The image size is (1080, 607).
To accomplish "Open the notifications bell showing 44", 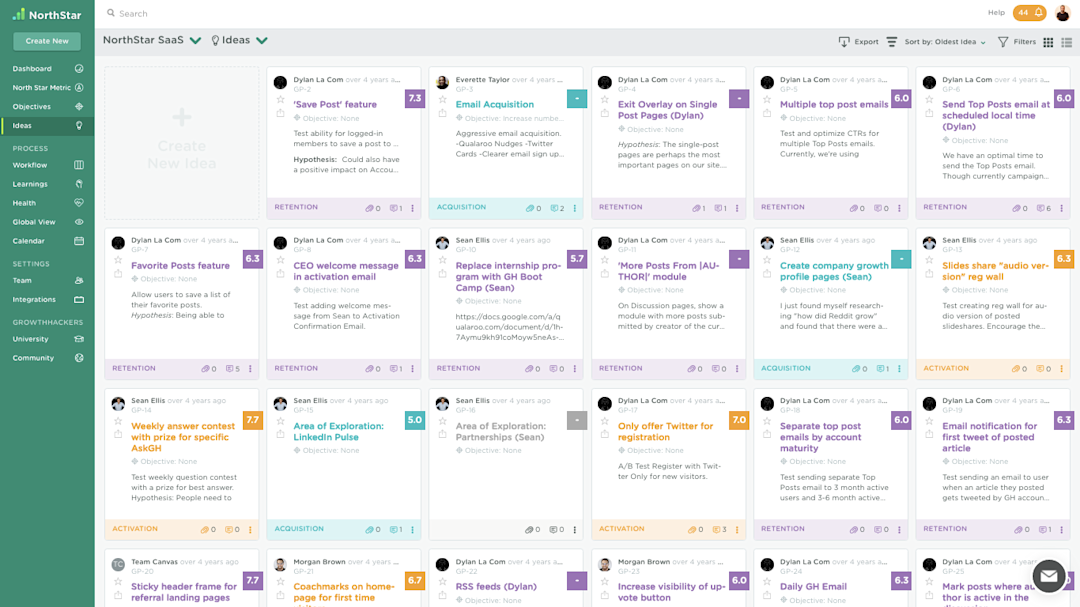I will point(1030,12).
